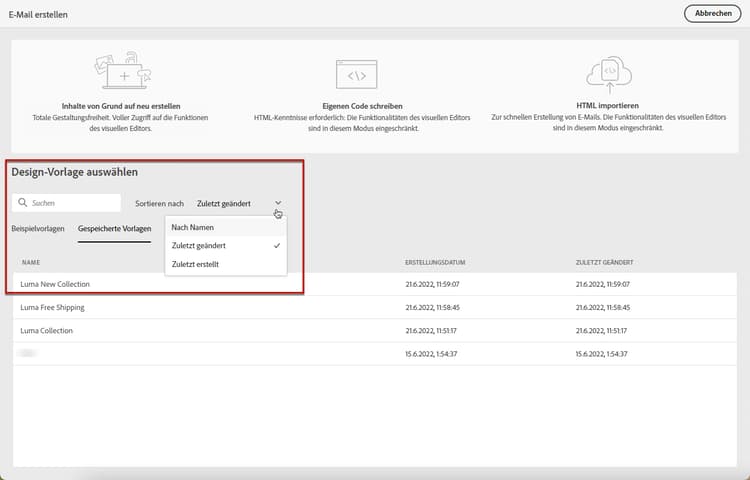The image size is (750, 480).
Task: Click the magnifier icon in search box
Action: point(22,203)
